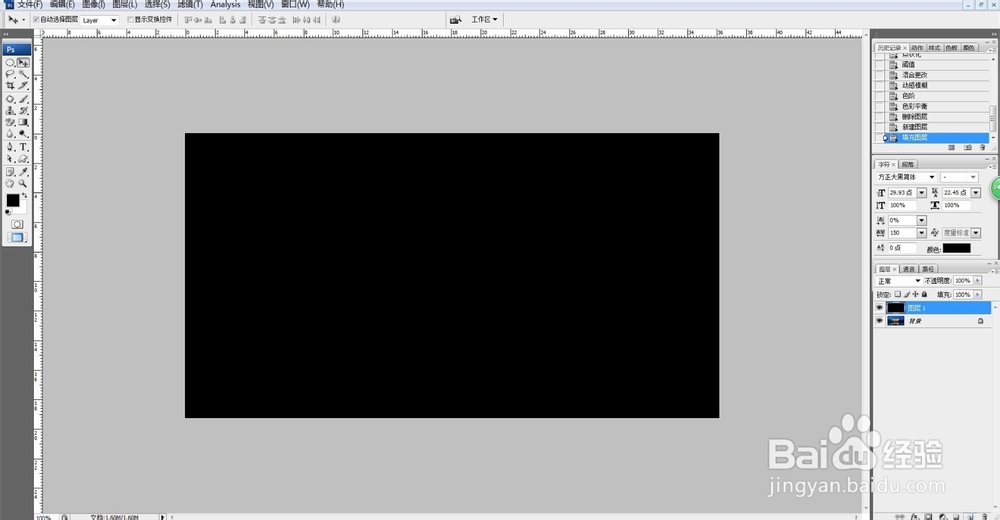The width and height of the screenshot is (1000, 520).
Task: Enable 显示变换控件 checkbox
Action: (x=131, y=20)
